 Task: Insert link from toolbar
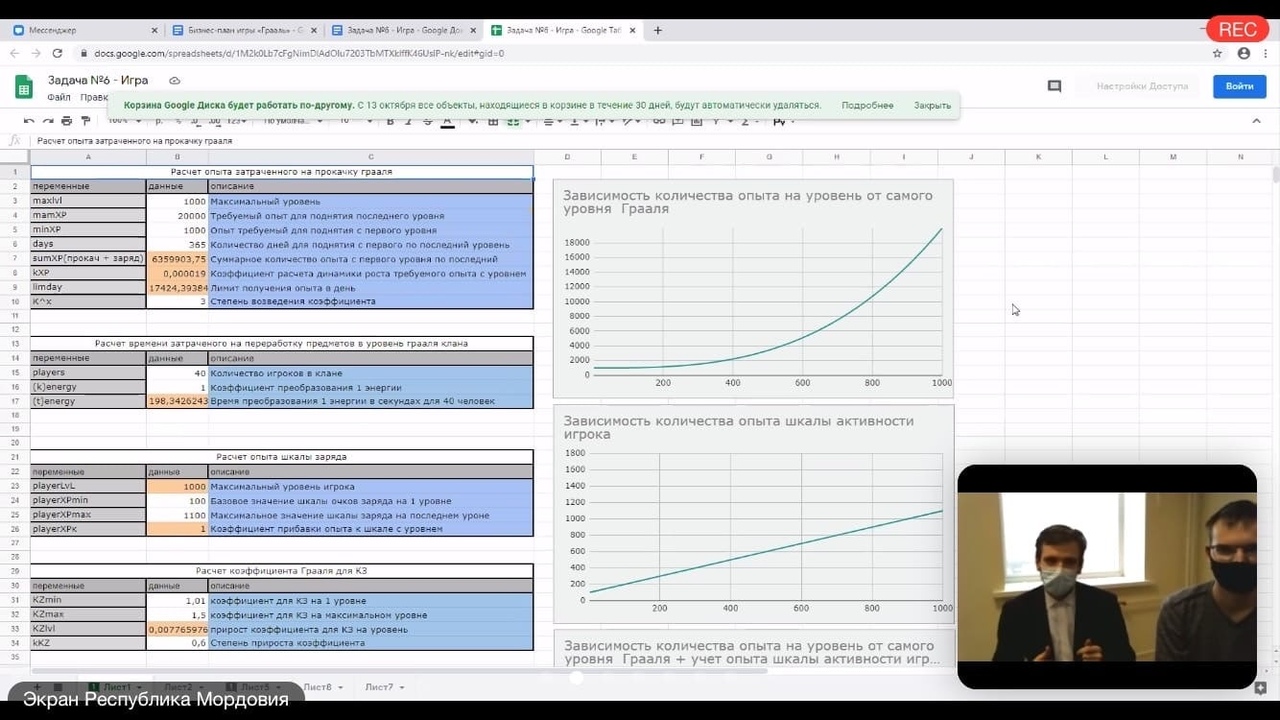659,121
